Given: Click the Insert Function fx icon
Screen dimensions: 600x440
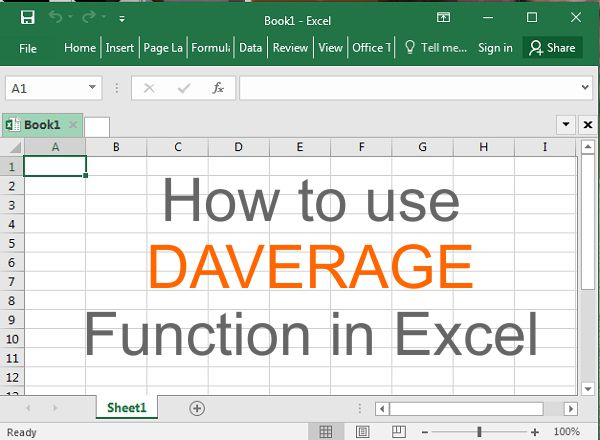Looking at the screenshot, I should pos(218,88).
